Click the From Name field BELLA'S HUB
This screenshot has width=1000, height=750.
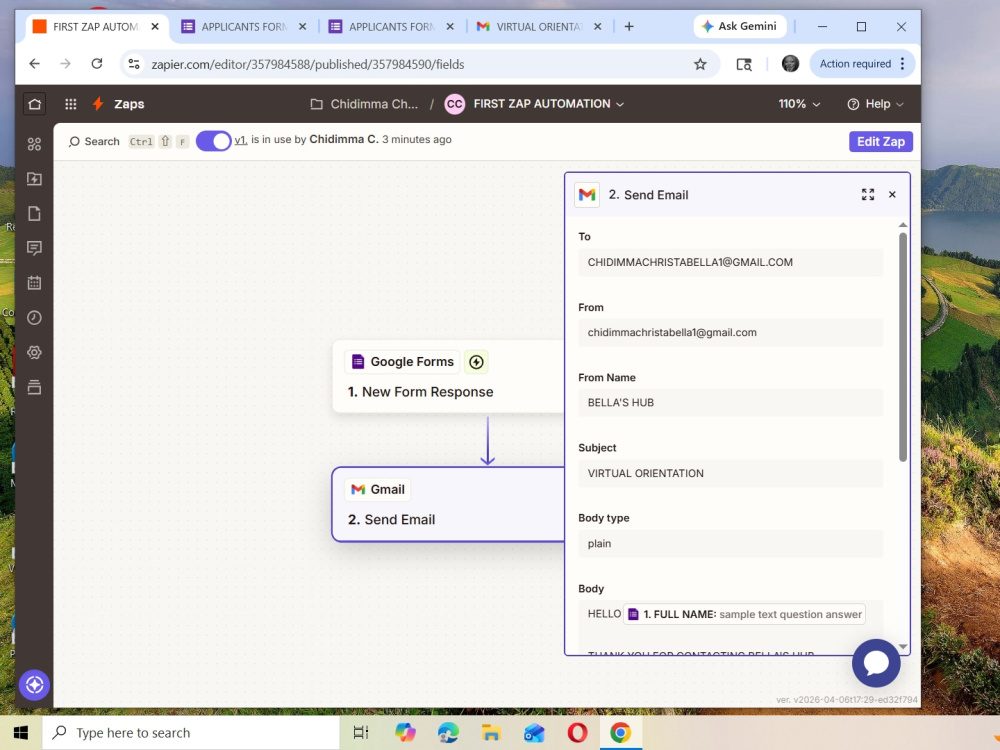pos(730,402)
